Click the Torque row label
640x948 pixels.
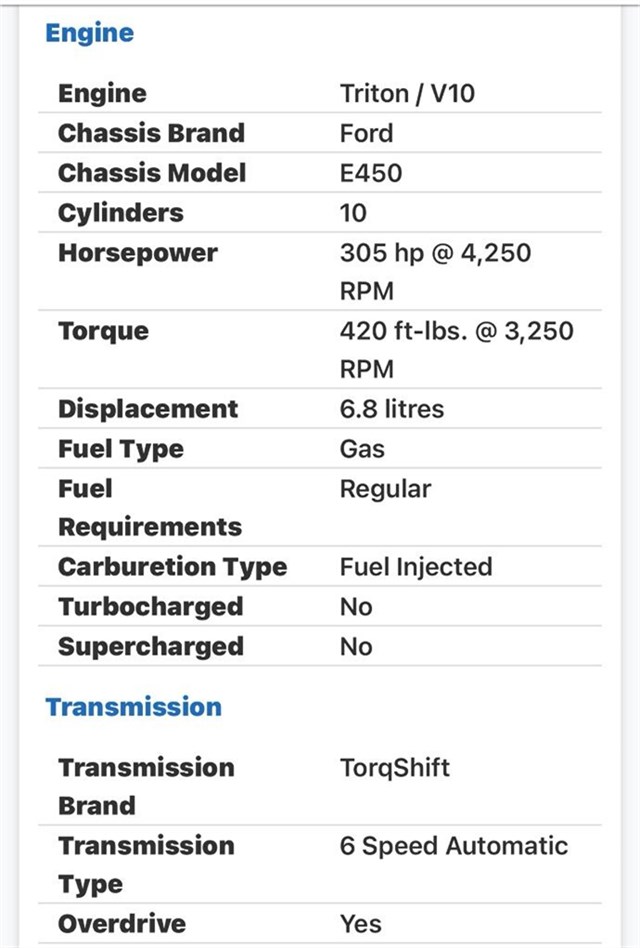pos(103,331)
